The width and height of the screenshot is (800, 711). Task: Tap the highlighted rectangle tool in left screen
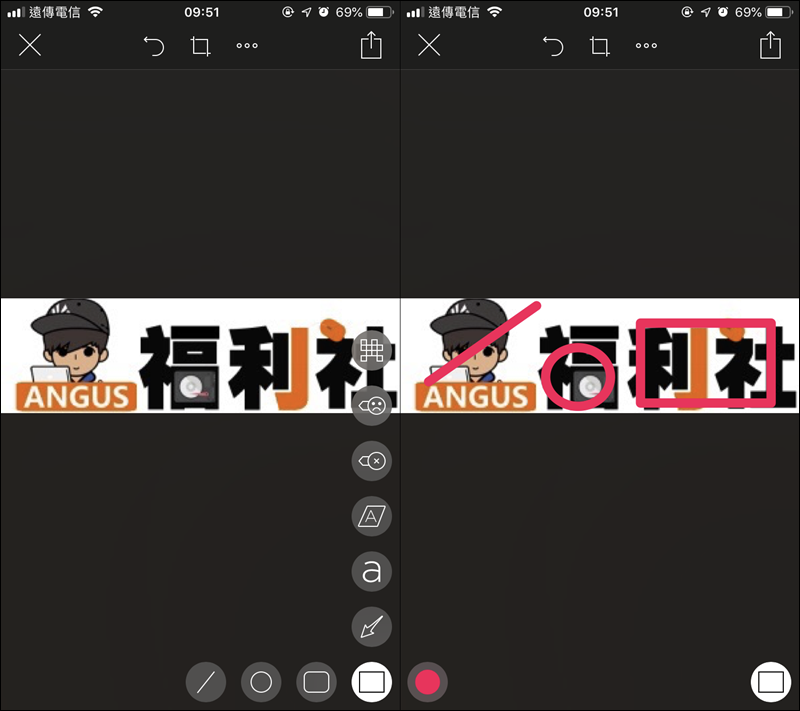(x=372, y=683)
